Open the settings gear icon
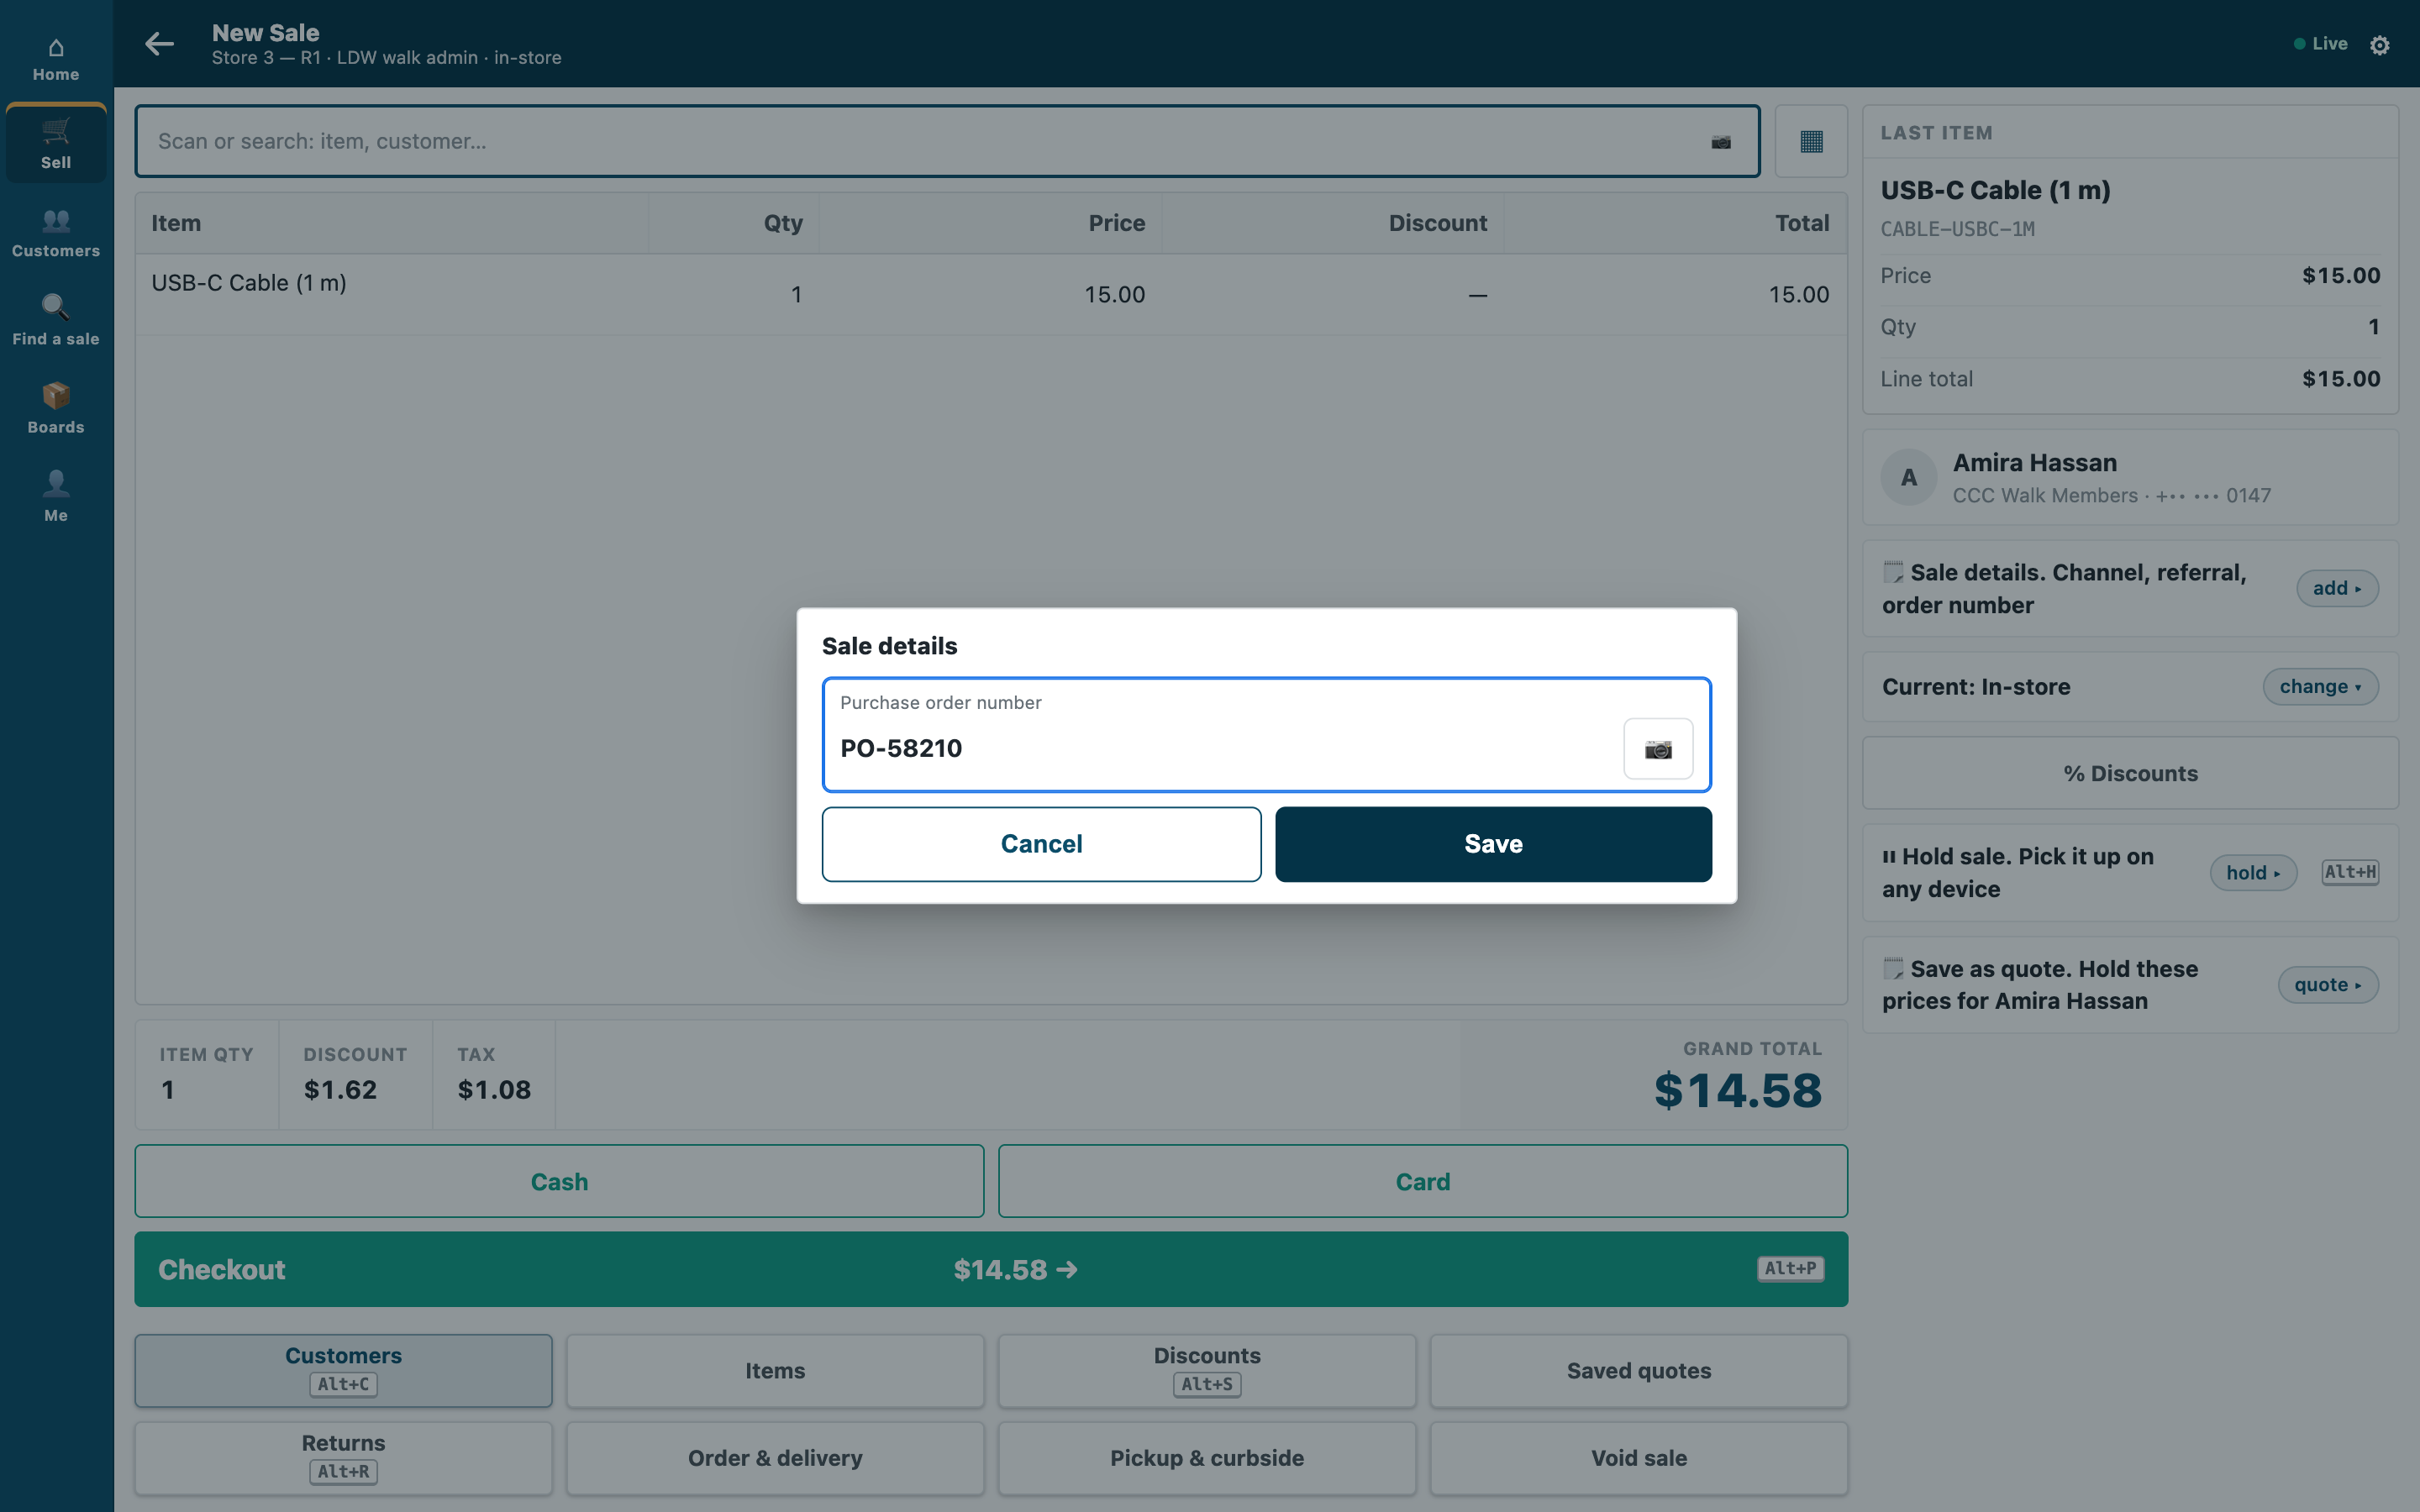Screen dimensions: 2420x1512 [x=2380, y=45]
